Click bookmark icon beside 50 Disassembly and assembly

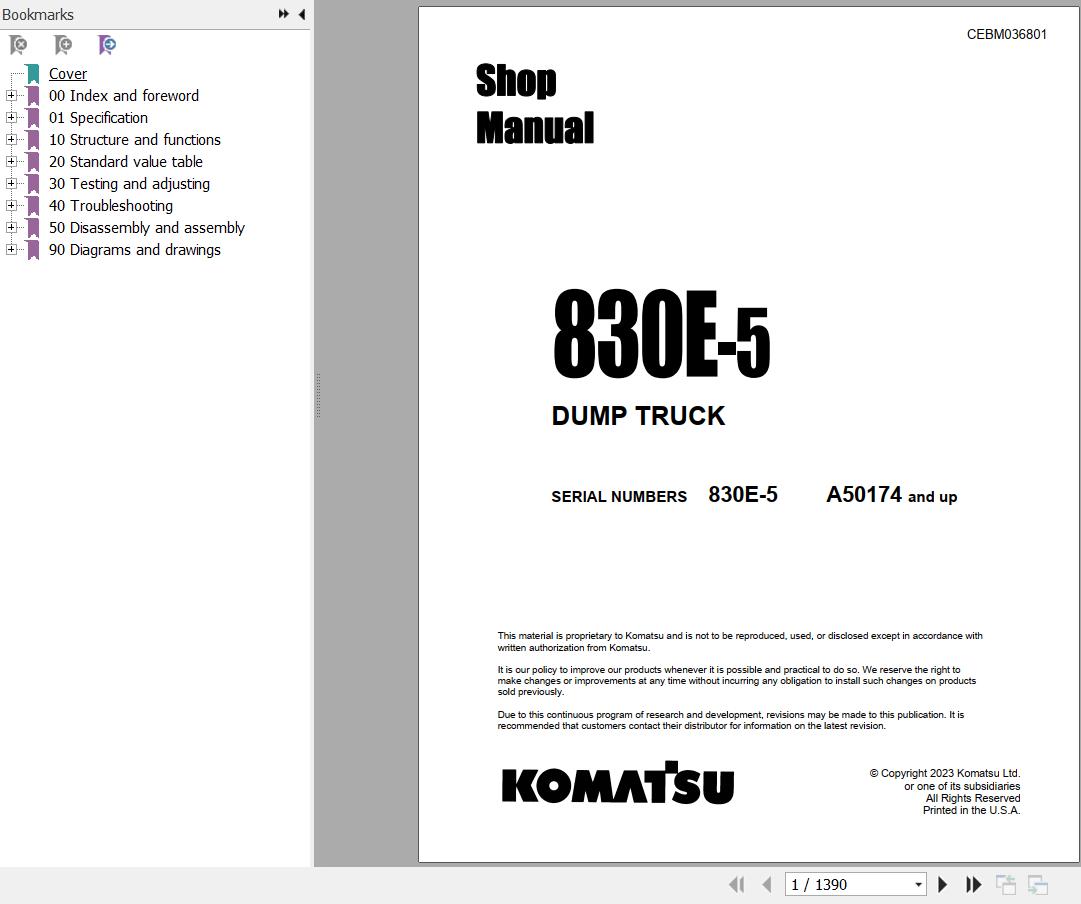(32, 228)
